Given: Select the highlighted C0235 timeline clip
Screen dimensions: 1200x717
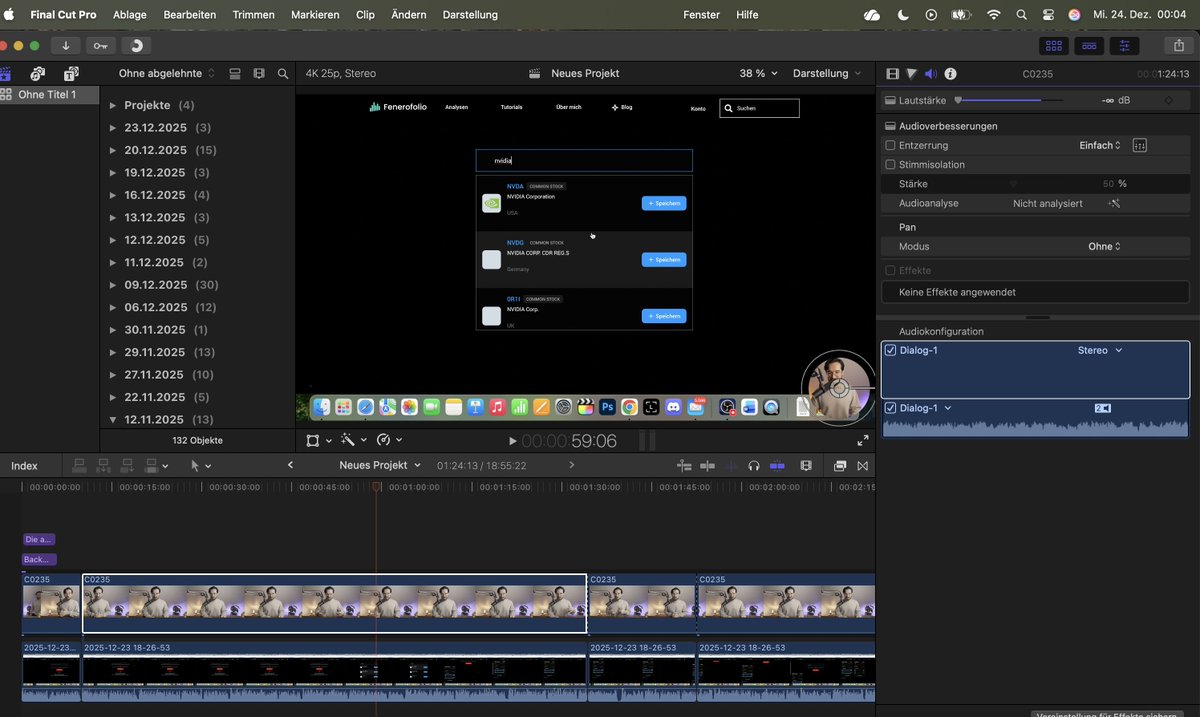Looking at the screenshot, I should [x=334, y=603].
